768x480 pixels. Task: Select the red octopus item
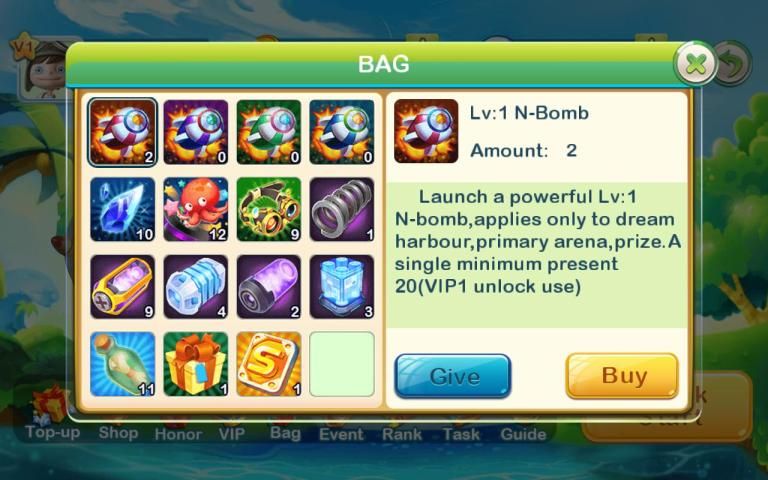pyautogui.click(x=195, y=210)
